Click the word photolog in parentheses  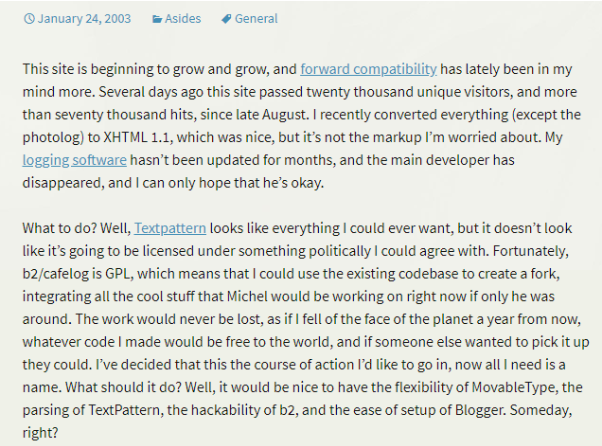52,137
